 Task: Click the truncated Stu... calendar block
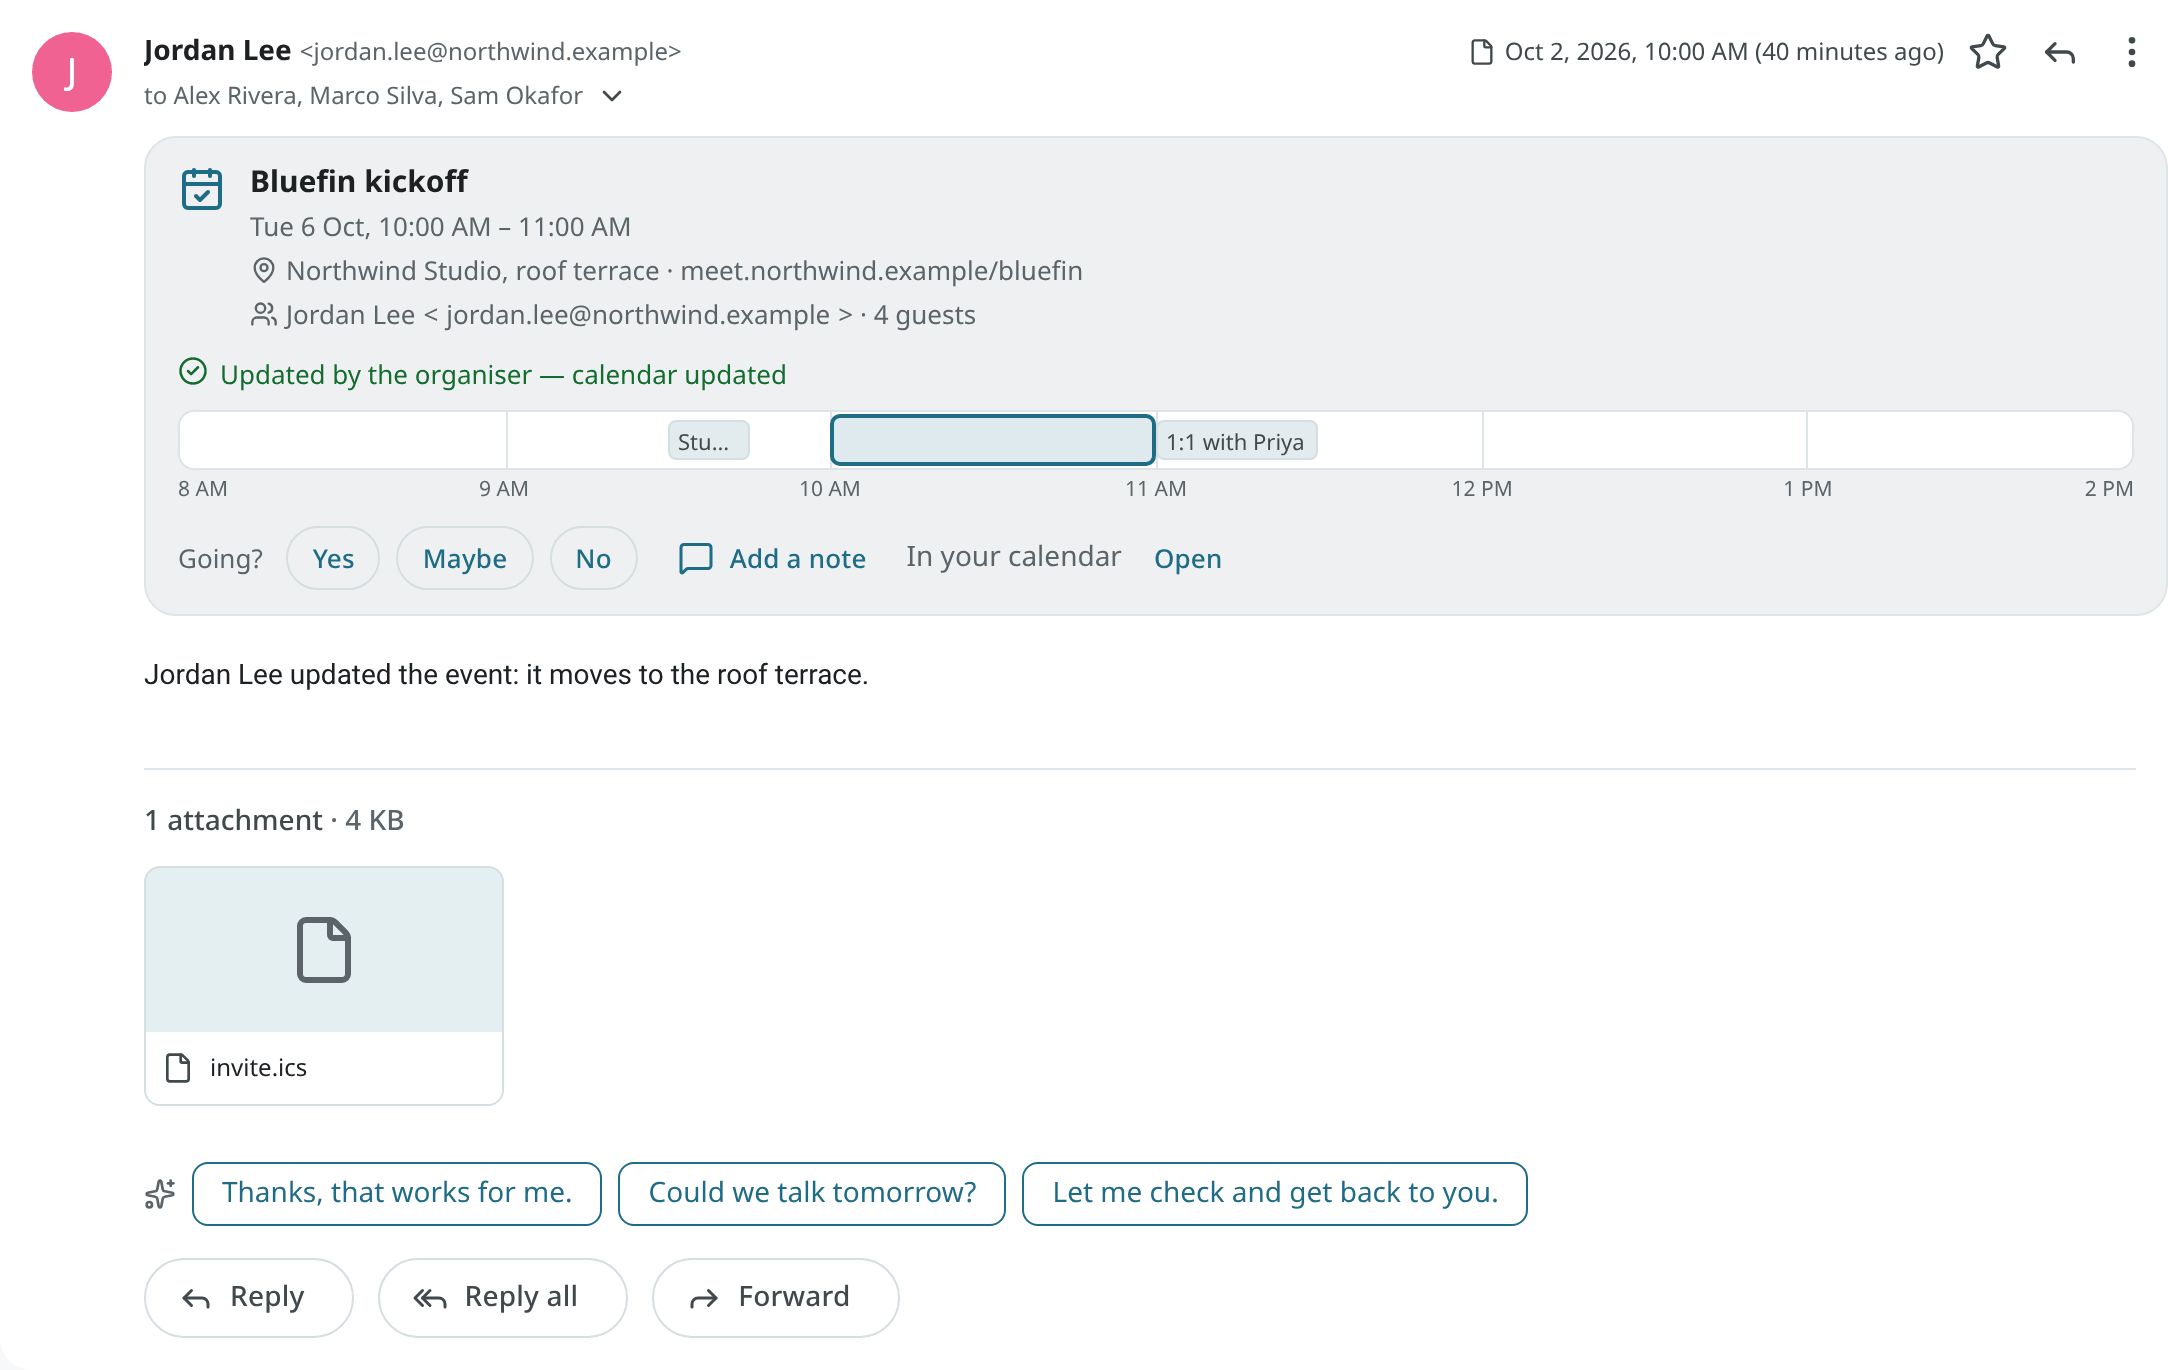click(x=708, y=441)
